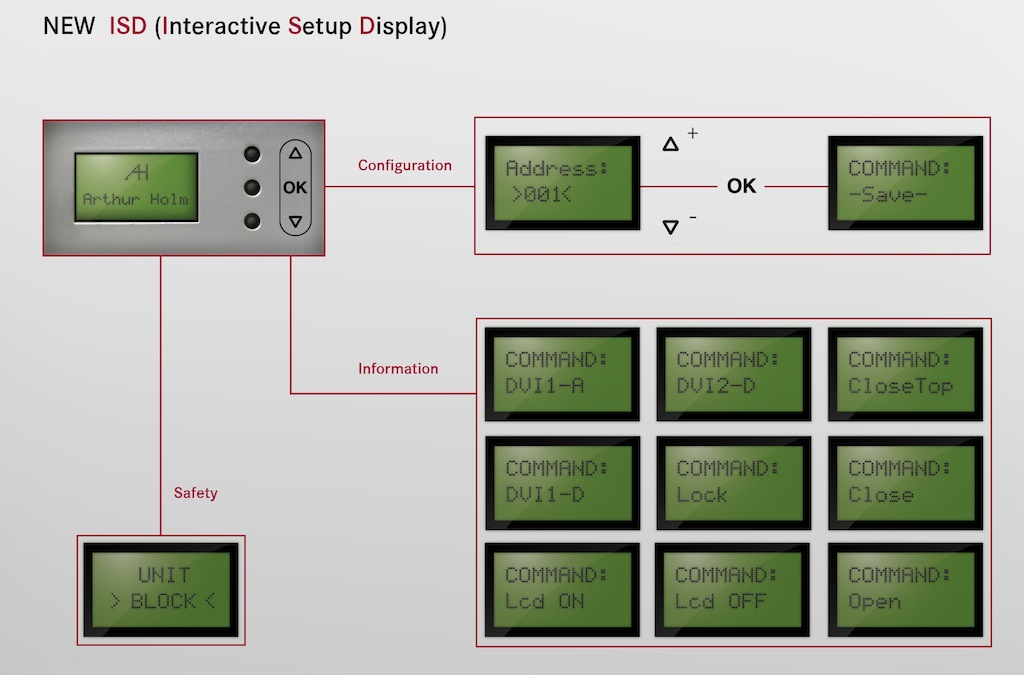The height and width of the screenshot is (675, 1024).
Task: Click the COMMAND CloseTop display
Action: (x=905, y=373)
